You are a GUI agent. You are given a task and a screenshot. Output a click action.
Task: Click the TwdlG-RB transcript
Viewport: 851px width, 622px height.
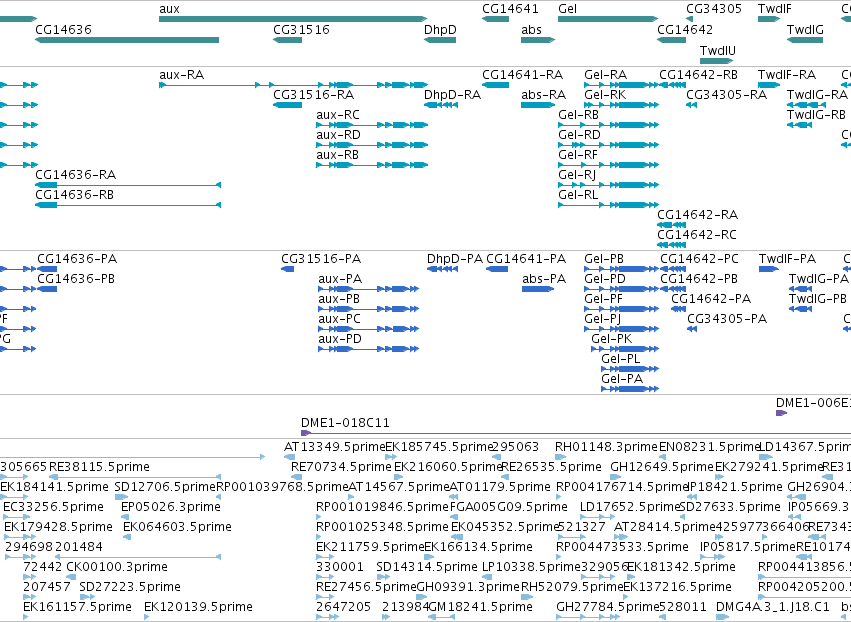point(799,125)
